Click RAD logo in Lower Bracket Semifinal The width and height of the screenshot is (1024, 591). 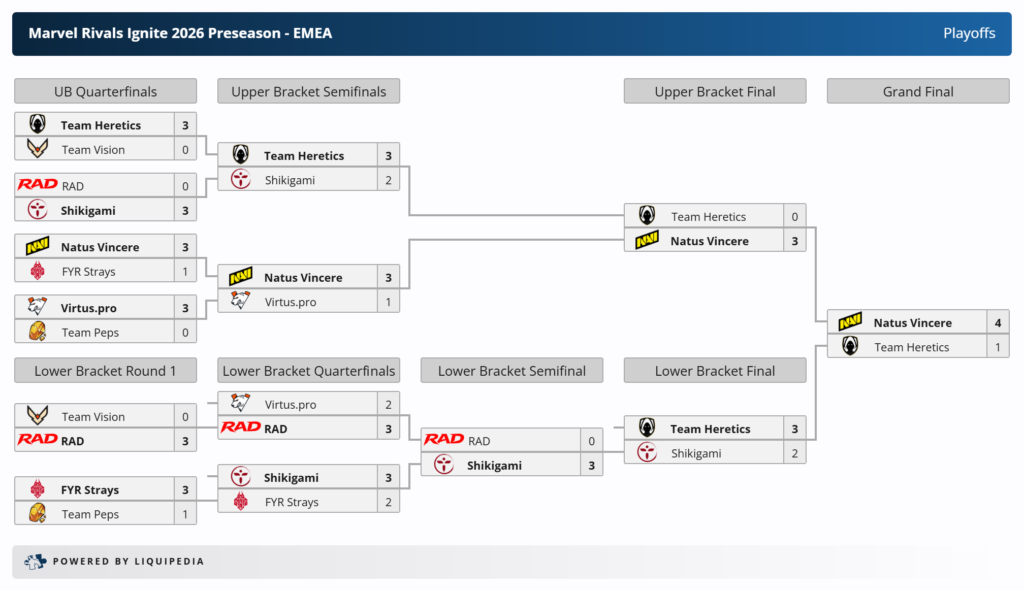click(443, 440)
